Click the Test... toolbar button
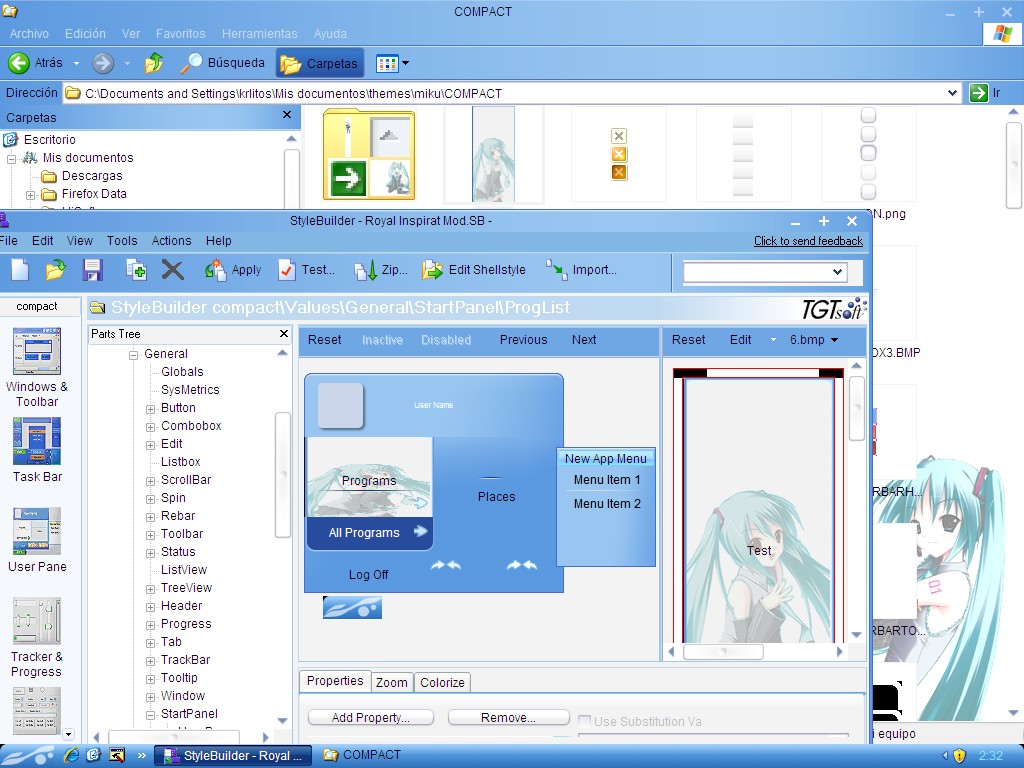This screenshot has height=768, width=1024. 306,270
